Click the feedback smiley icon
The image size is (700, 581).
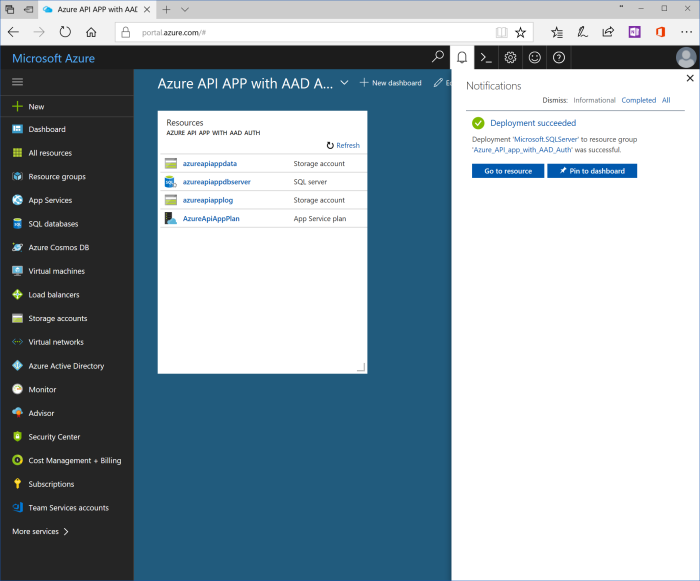[x=534, y=58]
